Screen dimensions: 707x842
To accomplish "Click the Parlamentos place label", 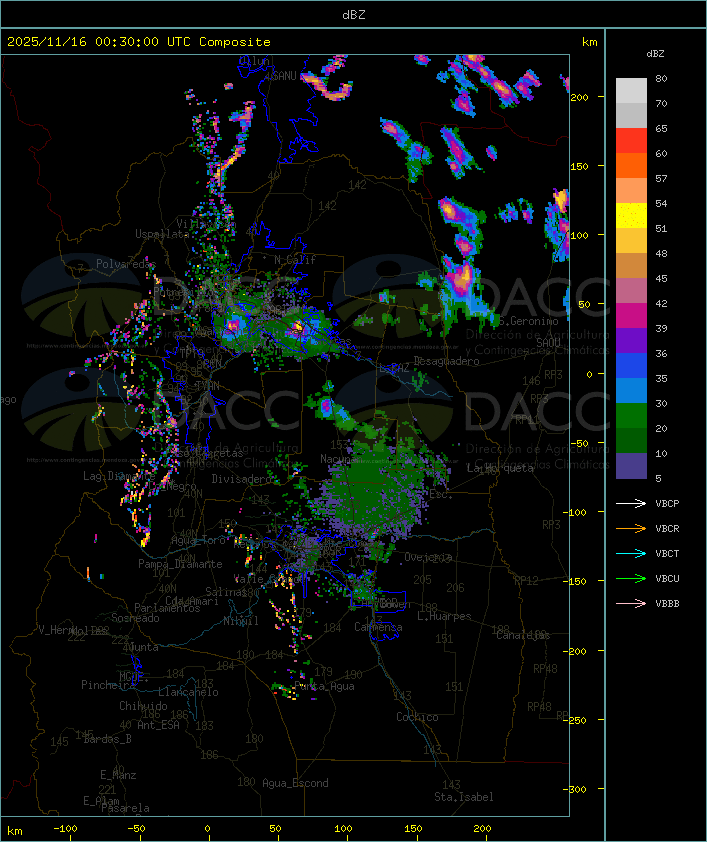I will coord(167,608).
